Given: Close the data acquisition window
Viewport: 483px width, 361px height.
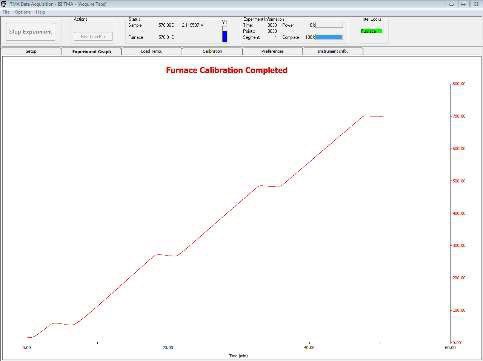Looking at the screenshot, I should (x=475, y=4).
